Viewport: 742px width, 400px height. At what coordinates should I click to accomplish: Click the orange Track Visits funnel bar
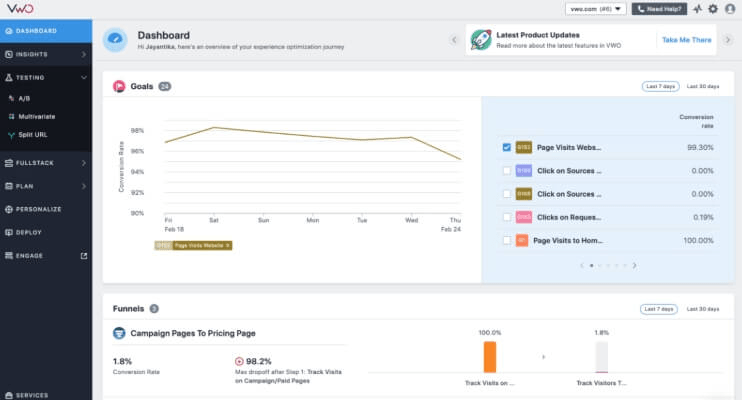coord(490,357)
